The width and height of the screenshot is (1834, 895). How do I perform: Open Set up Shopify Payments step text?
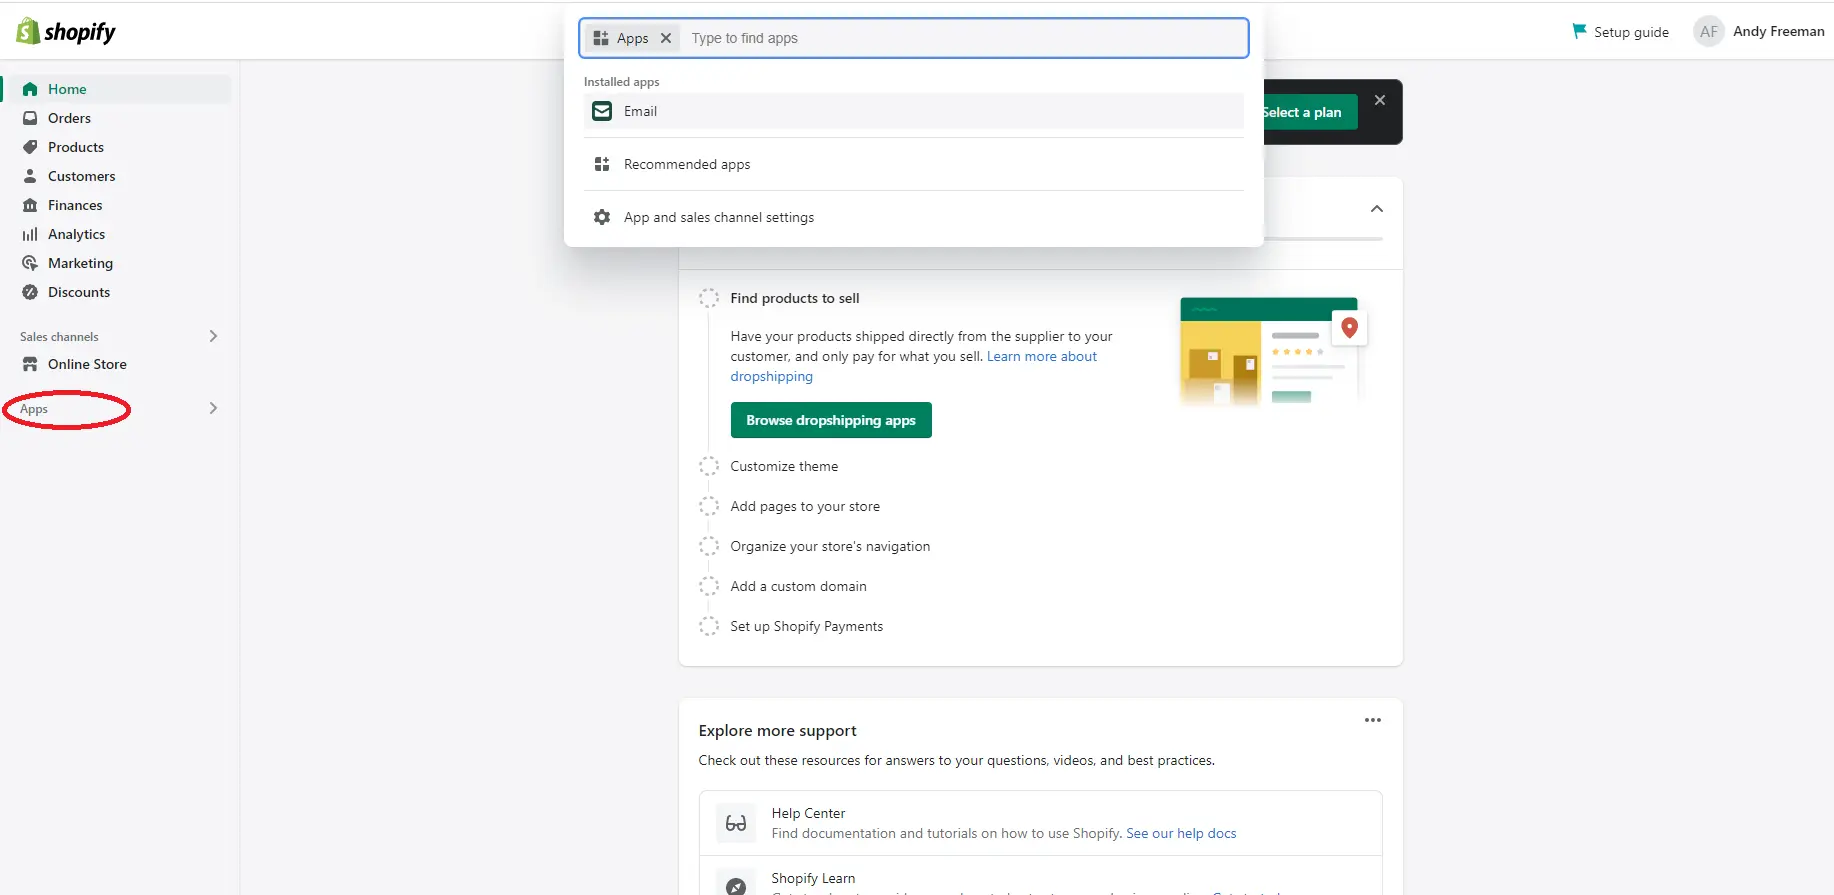(806, 626)
